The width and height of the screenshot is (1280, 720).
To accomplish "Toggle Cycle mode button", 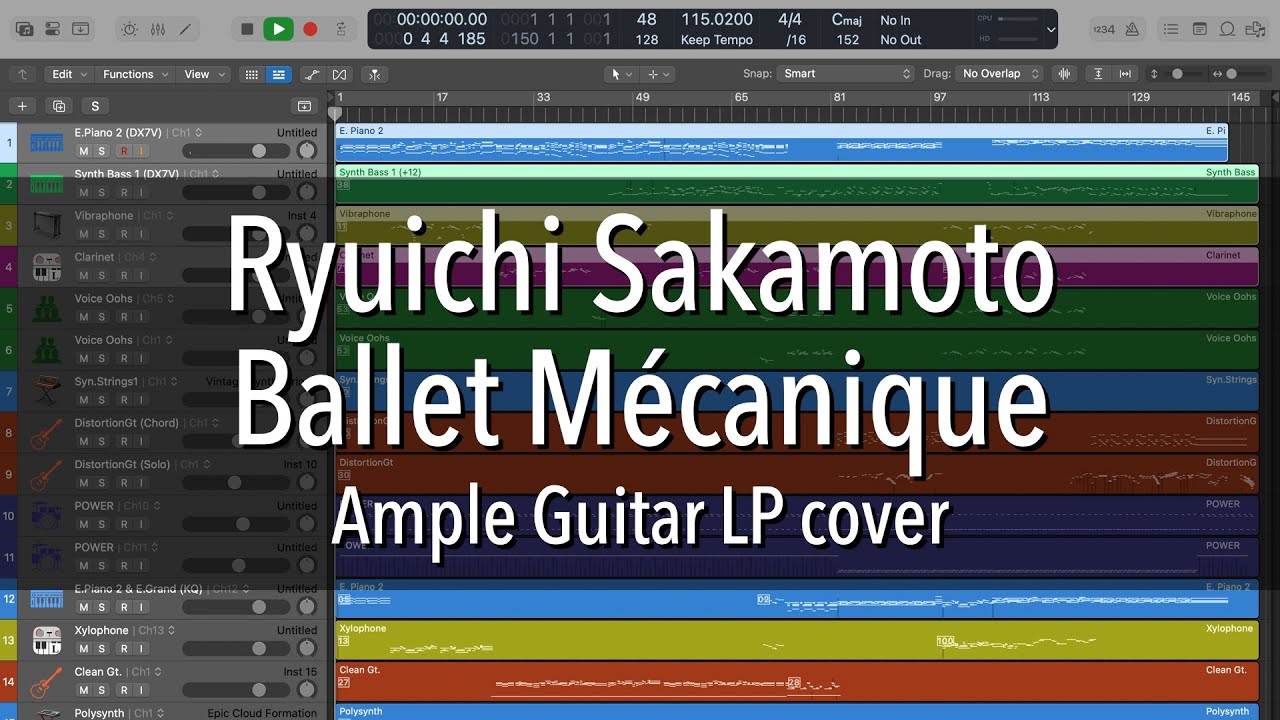I will click(341, 29).
